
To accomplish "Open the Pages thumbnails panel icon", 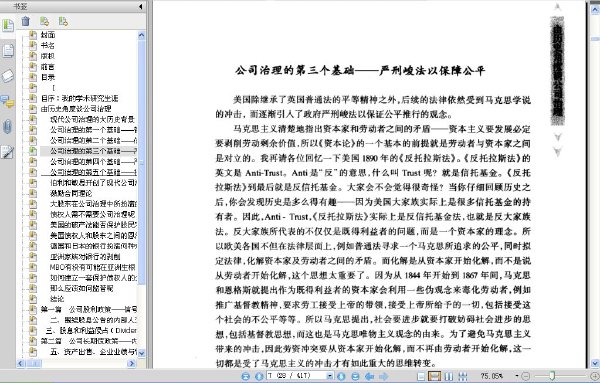I will (x=8, y=50).
